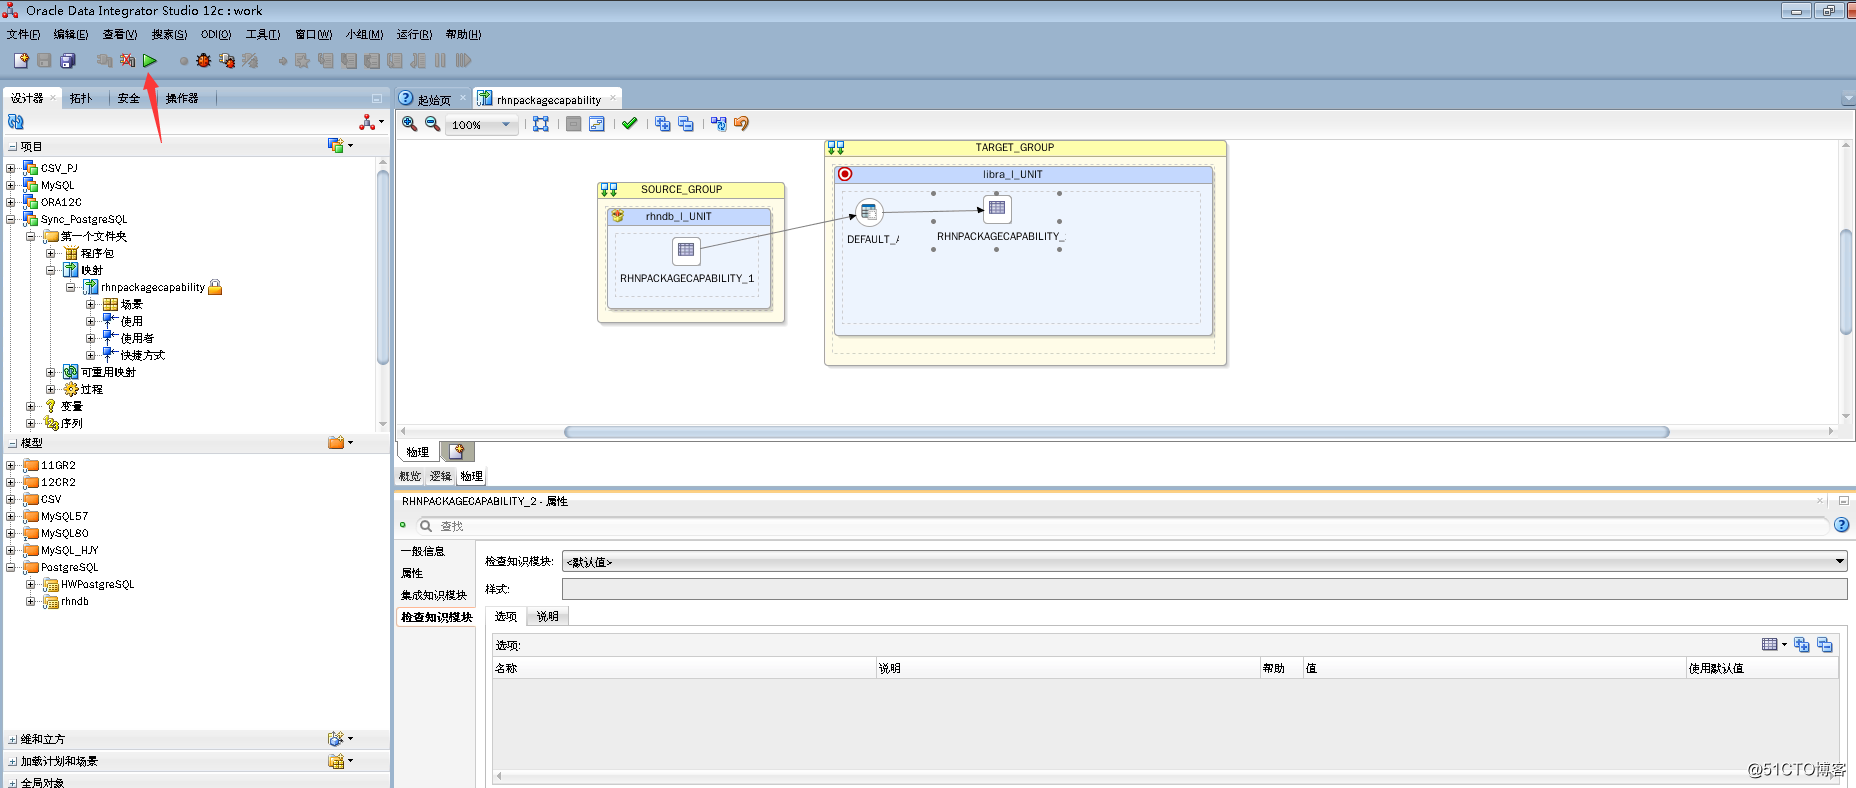This screenshot has height=788, width=1856.
Task: Click the diagram horizontal scrollbar
Action: click(x=1116, y=432)
